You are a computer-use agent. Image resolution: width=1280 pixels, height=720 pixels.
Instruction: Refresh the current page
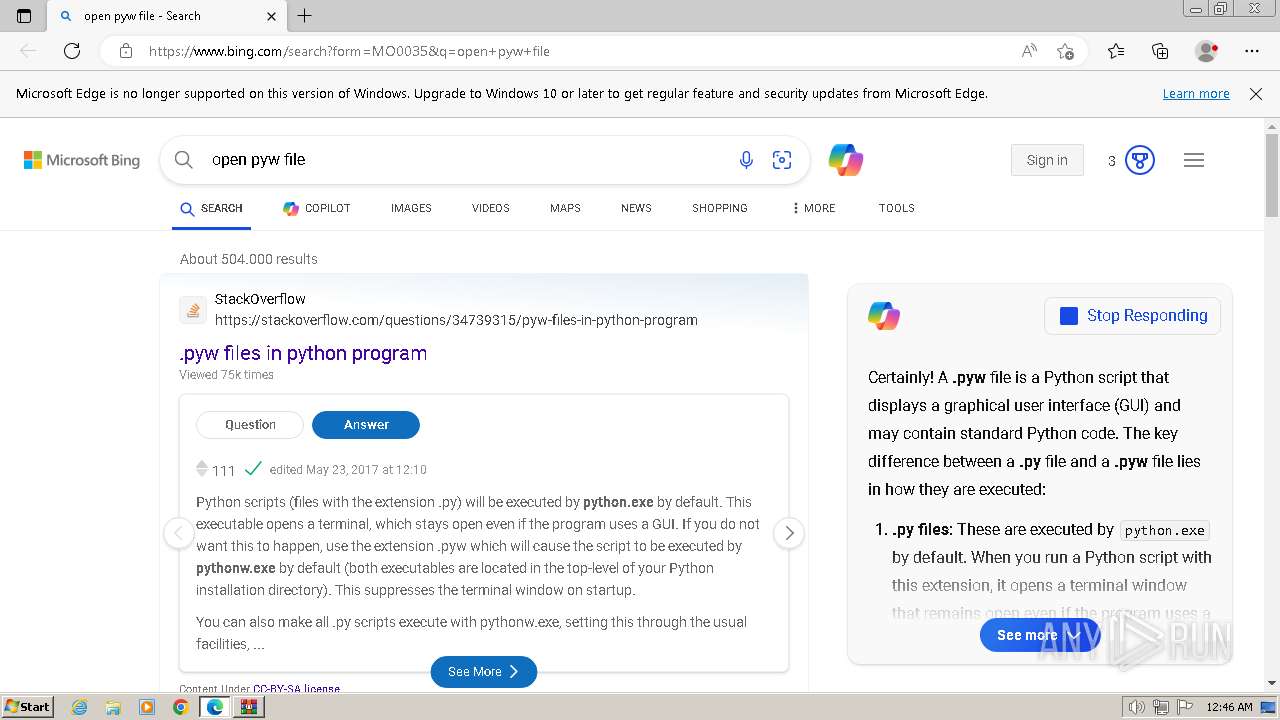tap(72, 51)
